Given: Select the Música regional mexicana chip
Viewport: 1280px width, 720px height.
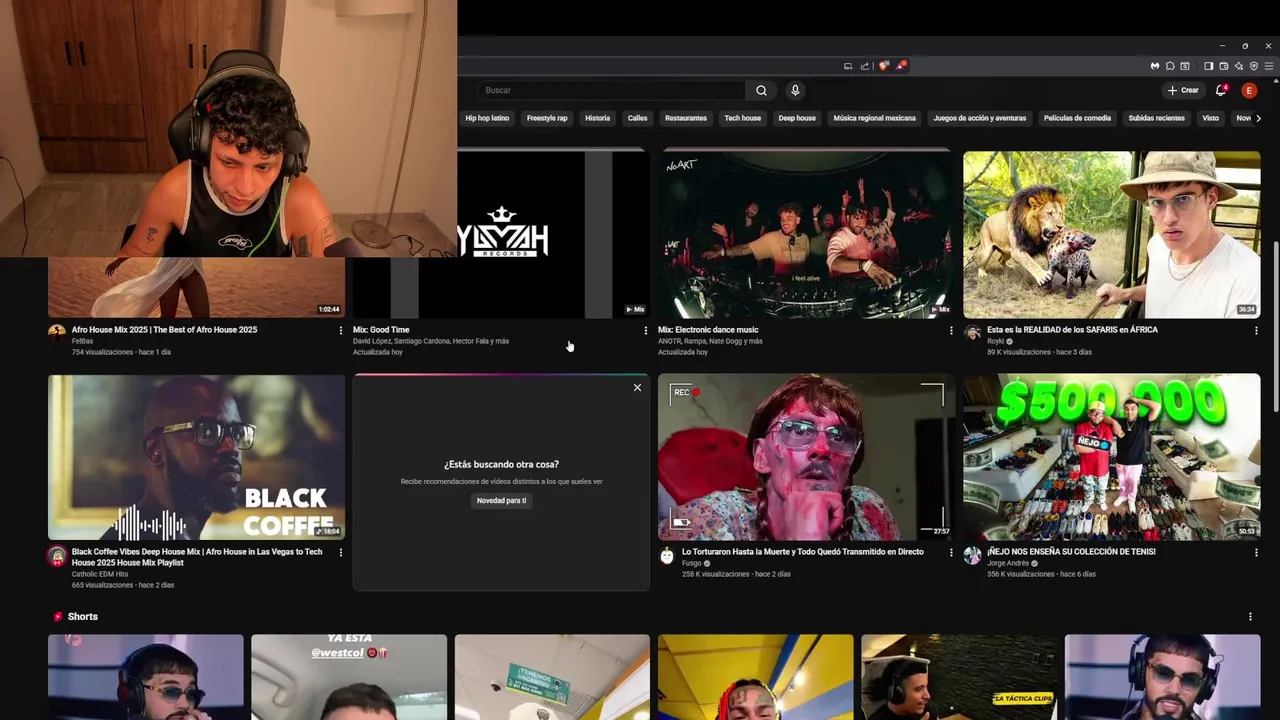Looking at the screenshot, I should [874, 118].
